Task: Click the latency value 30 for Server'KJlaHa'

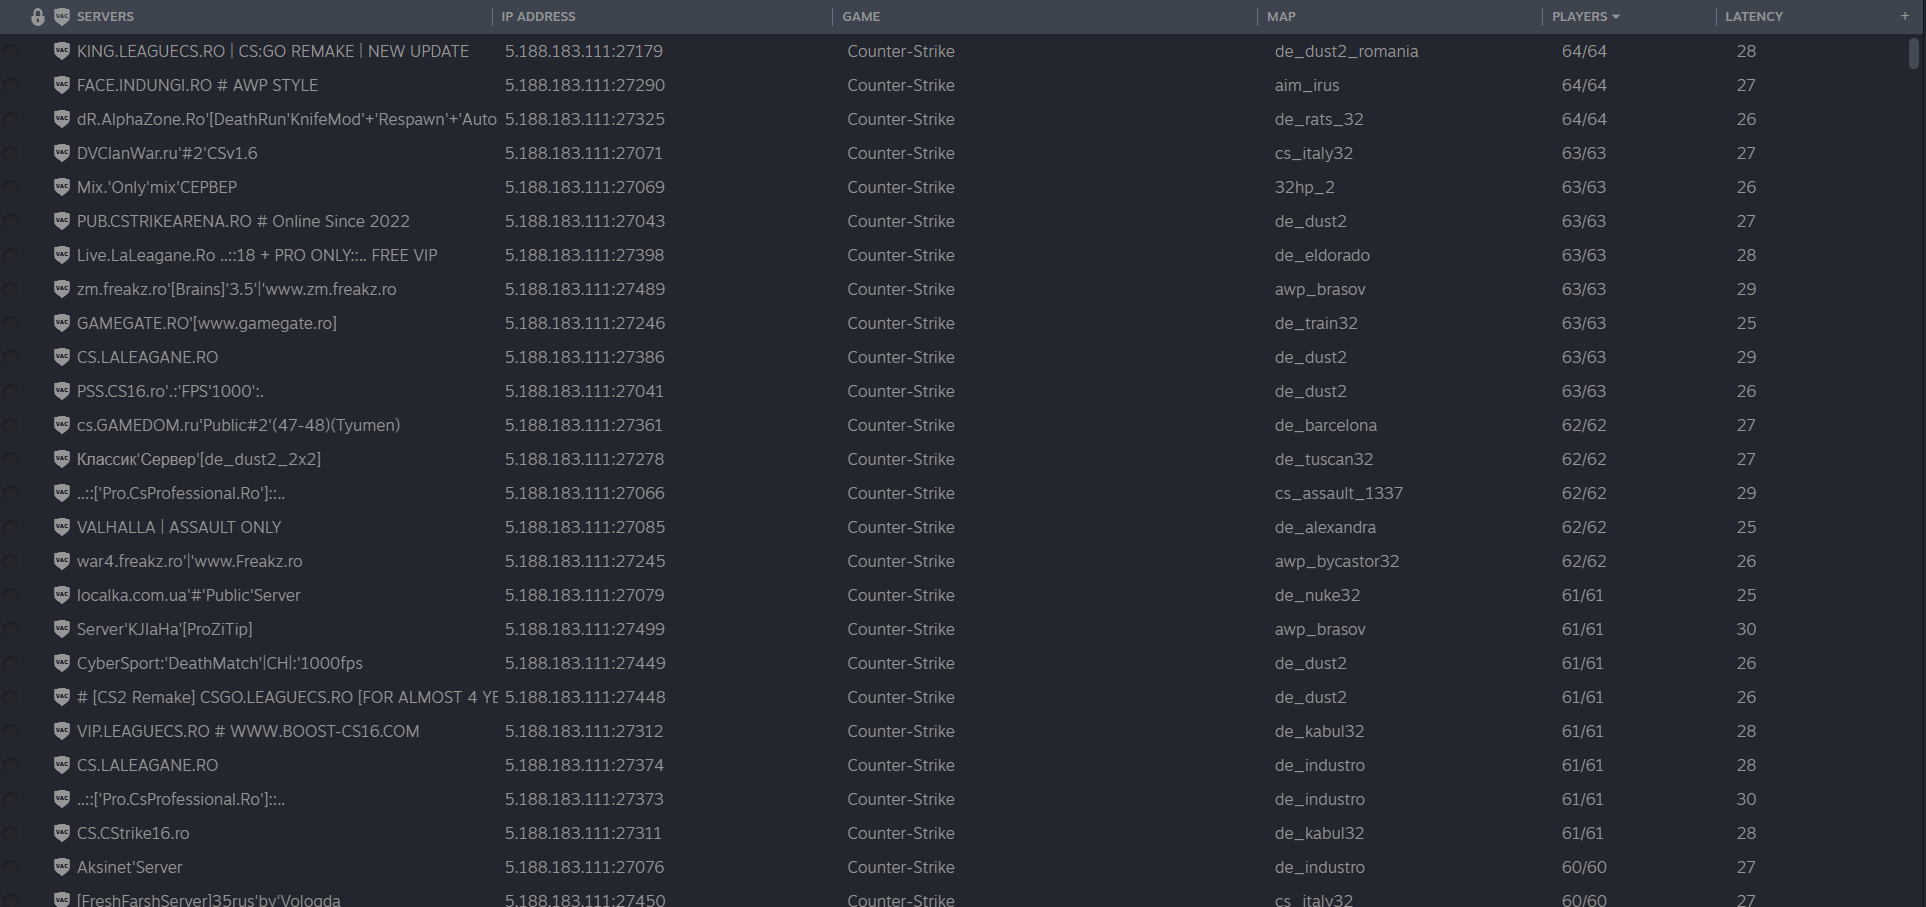Action: (1746, 629)
